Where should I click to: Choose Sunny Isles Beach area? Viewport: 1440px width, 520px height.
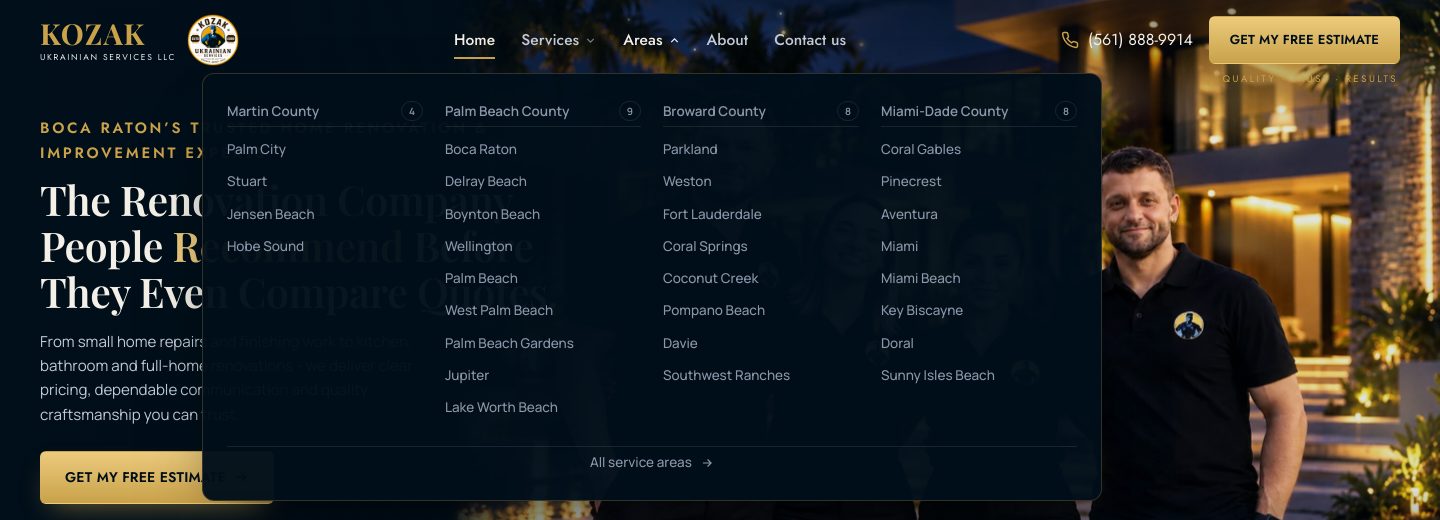coord(938,375)
